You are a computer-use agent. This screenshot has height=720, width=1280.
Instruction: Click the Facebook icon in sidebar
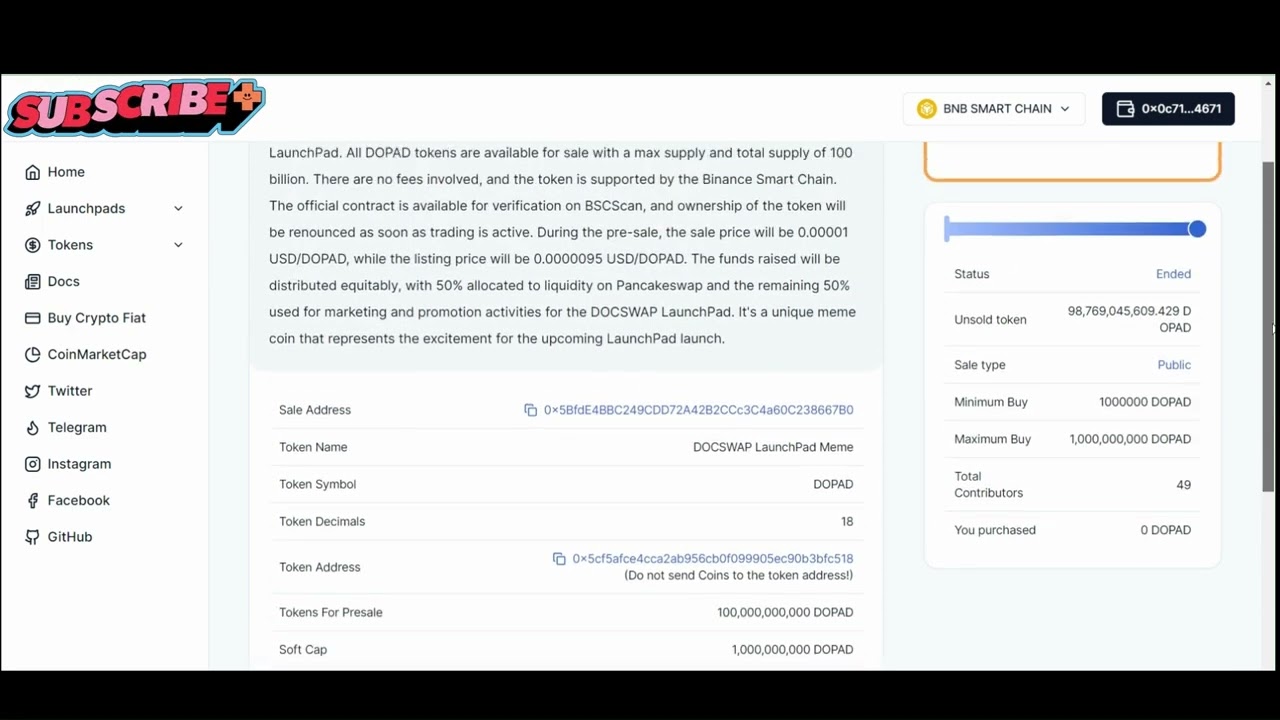click(33, 500)
